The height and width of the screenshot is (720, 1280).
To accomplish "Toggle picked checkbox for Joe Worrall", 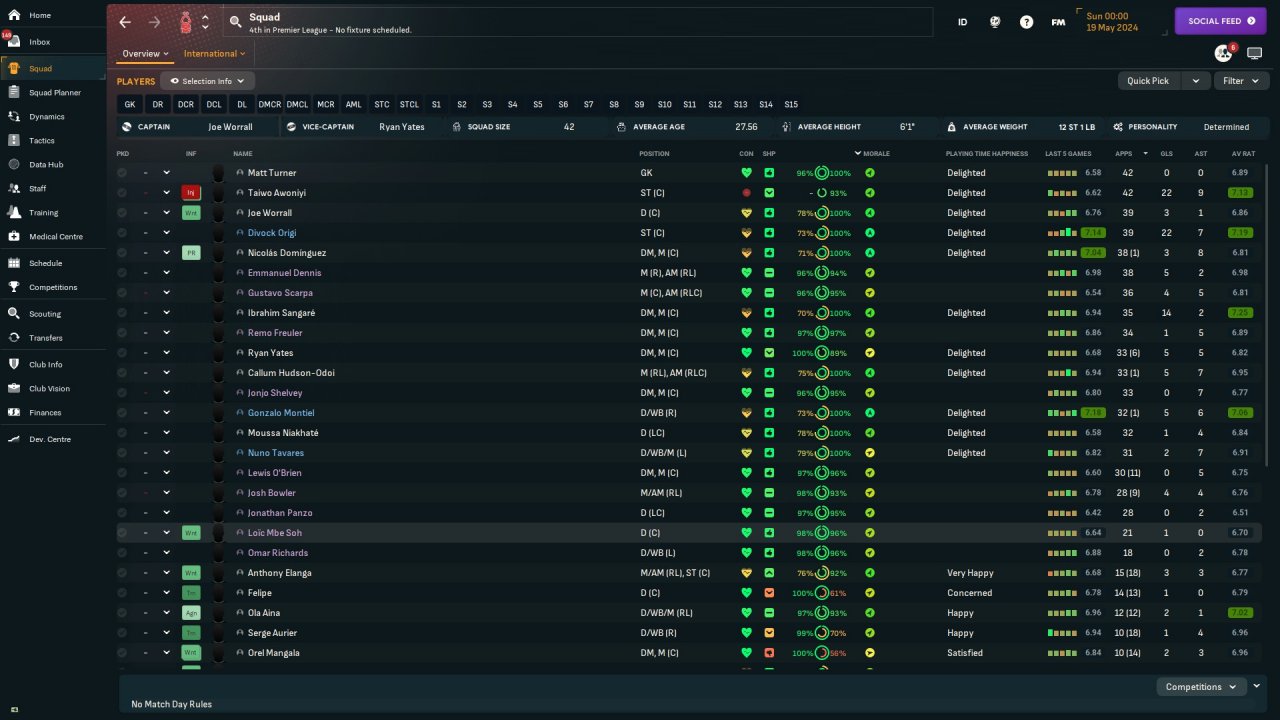I will point(122,213).
